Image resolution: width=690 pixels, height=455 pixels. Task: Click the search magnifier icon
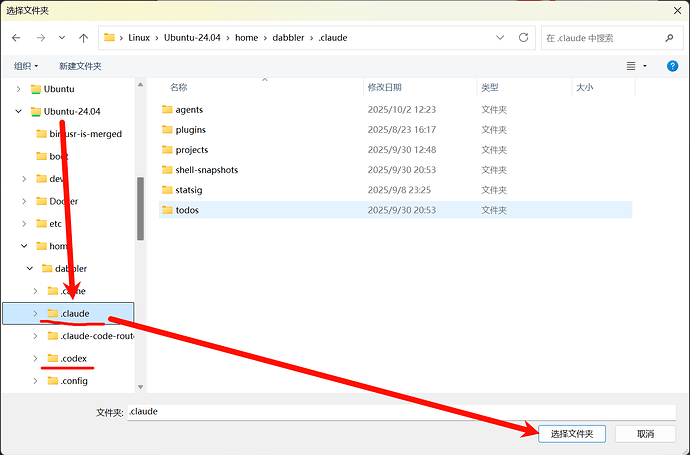point(669,38)
